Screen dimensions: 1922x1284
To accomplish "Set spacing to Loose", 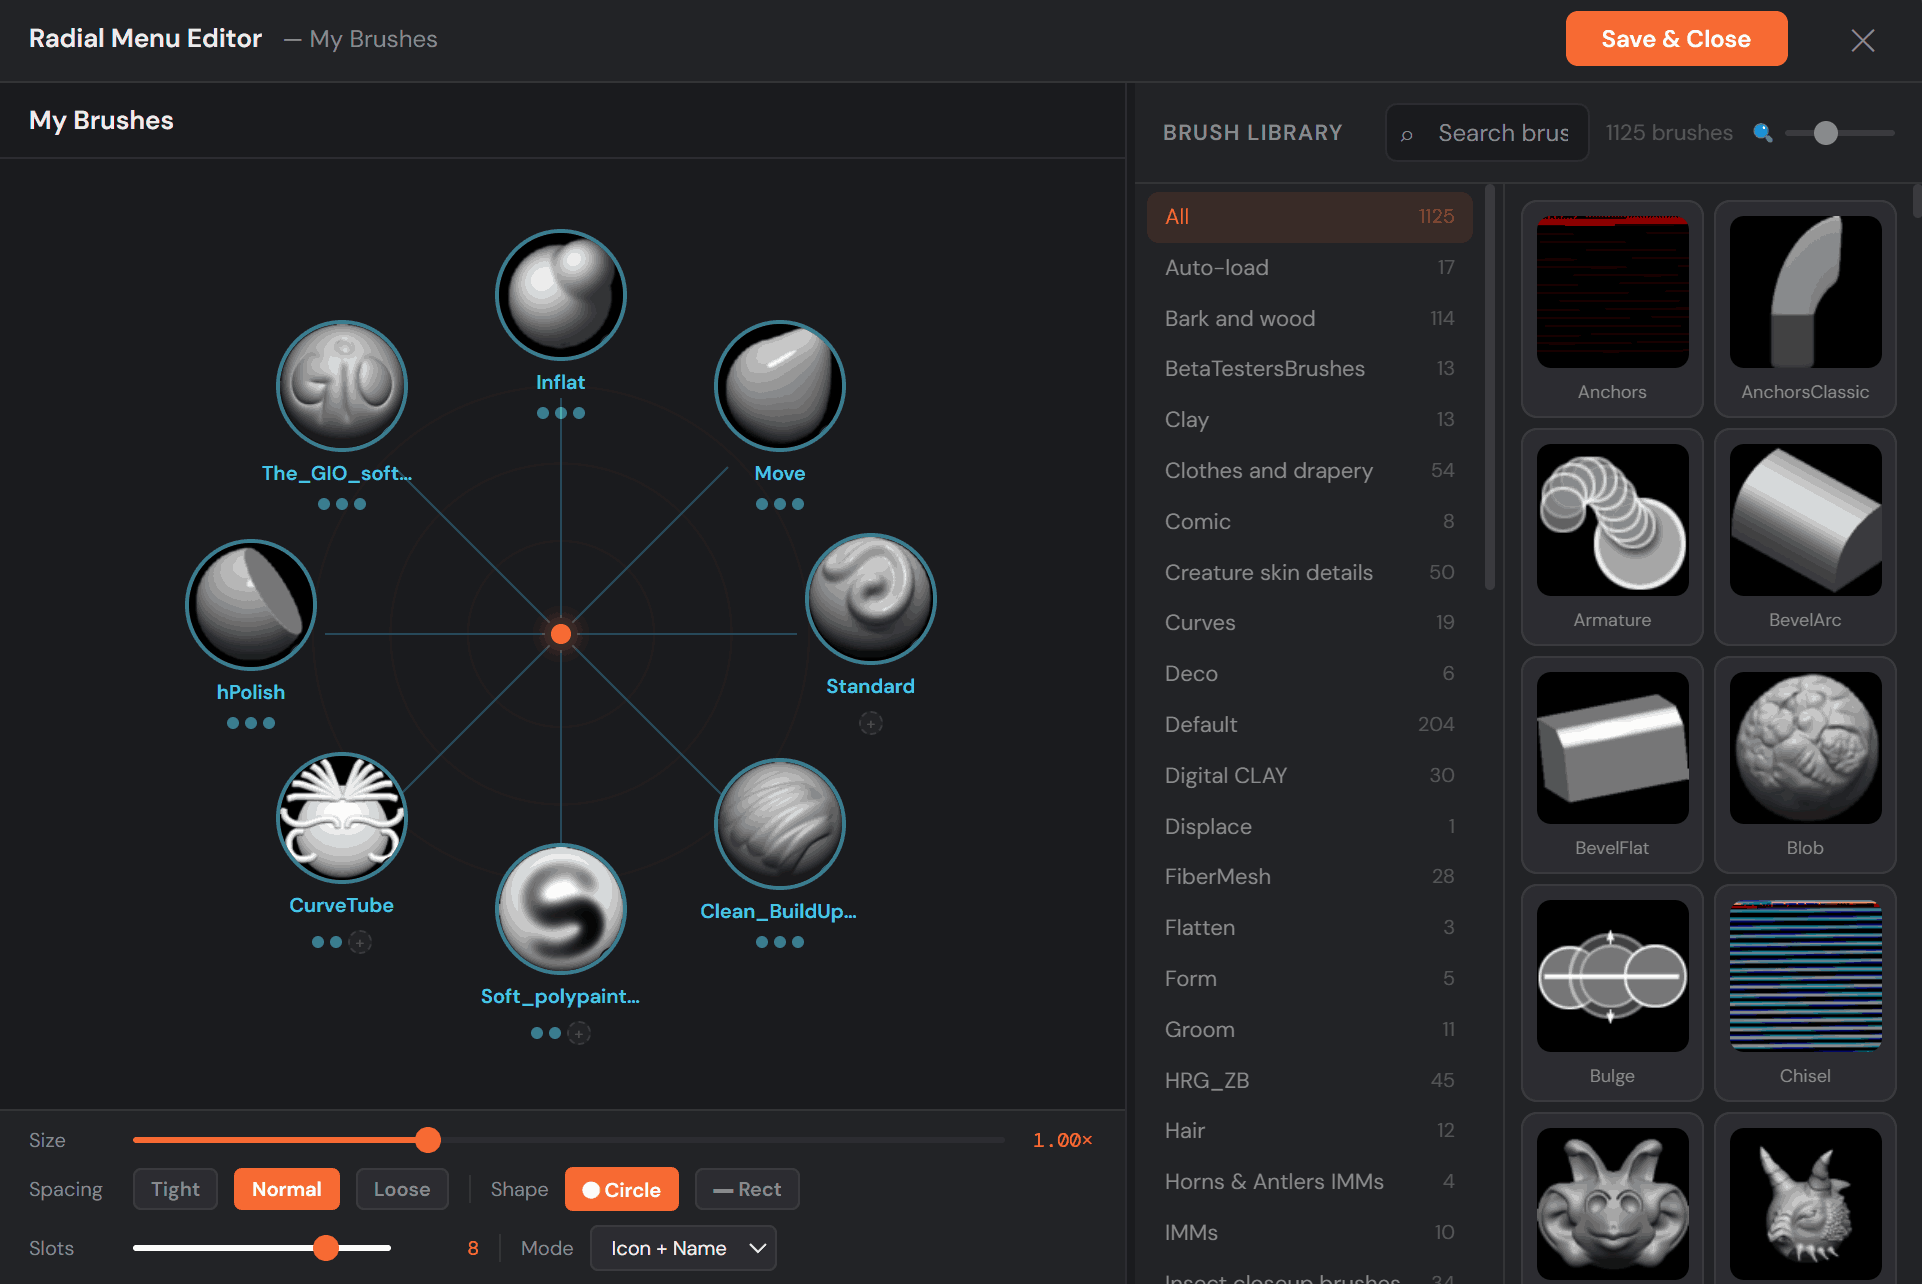I will click(x=402, y=1189).
